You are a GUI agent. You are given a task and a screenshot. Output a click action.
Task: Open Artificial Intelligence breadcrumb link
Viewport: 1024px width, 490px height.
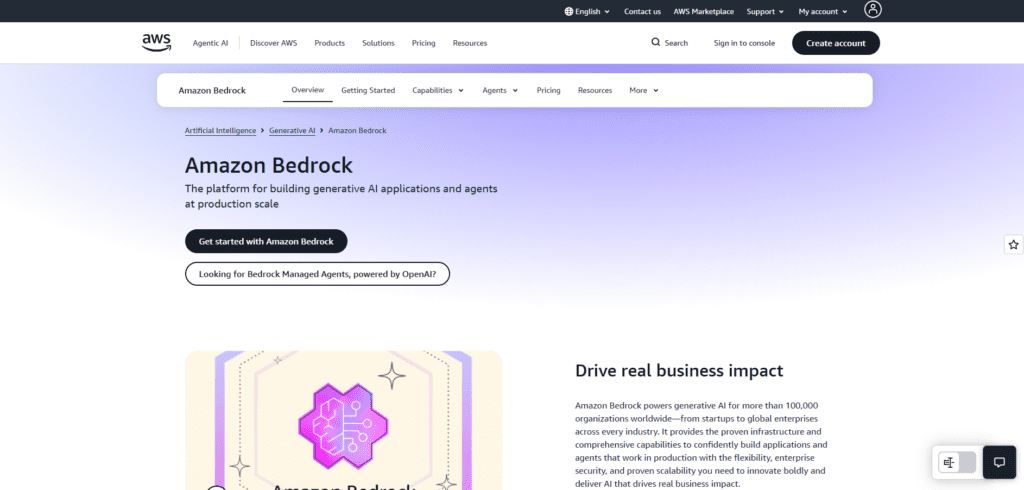point(220,131)
